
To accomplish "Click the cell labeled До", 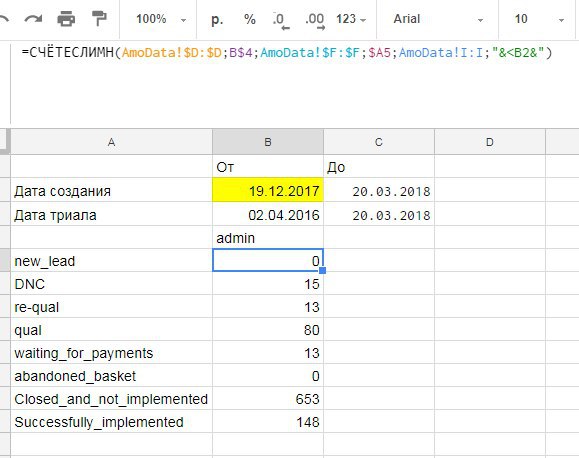I will pyautogui.click(x=379, y=167).
